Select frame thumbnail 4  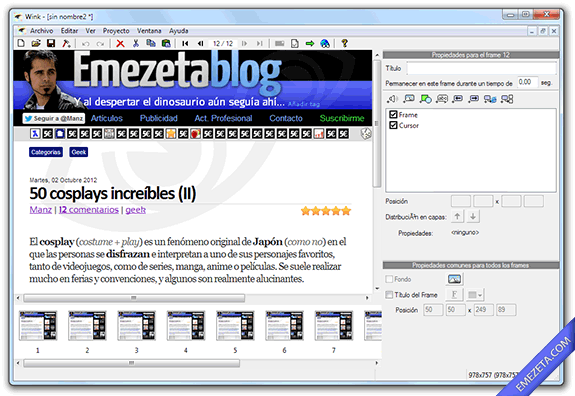click(x=186, y=326)
